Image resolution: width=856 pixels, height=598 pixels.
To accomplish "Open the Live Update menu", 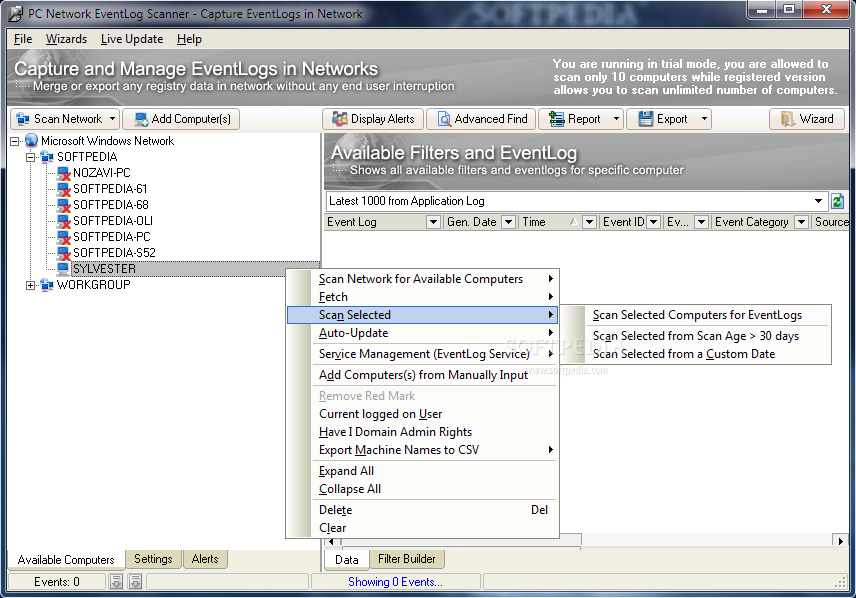I will point(132,39).
